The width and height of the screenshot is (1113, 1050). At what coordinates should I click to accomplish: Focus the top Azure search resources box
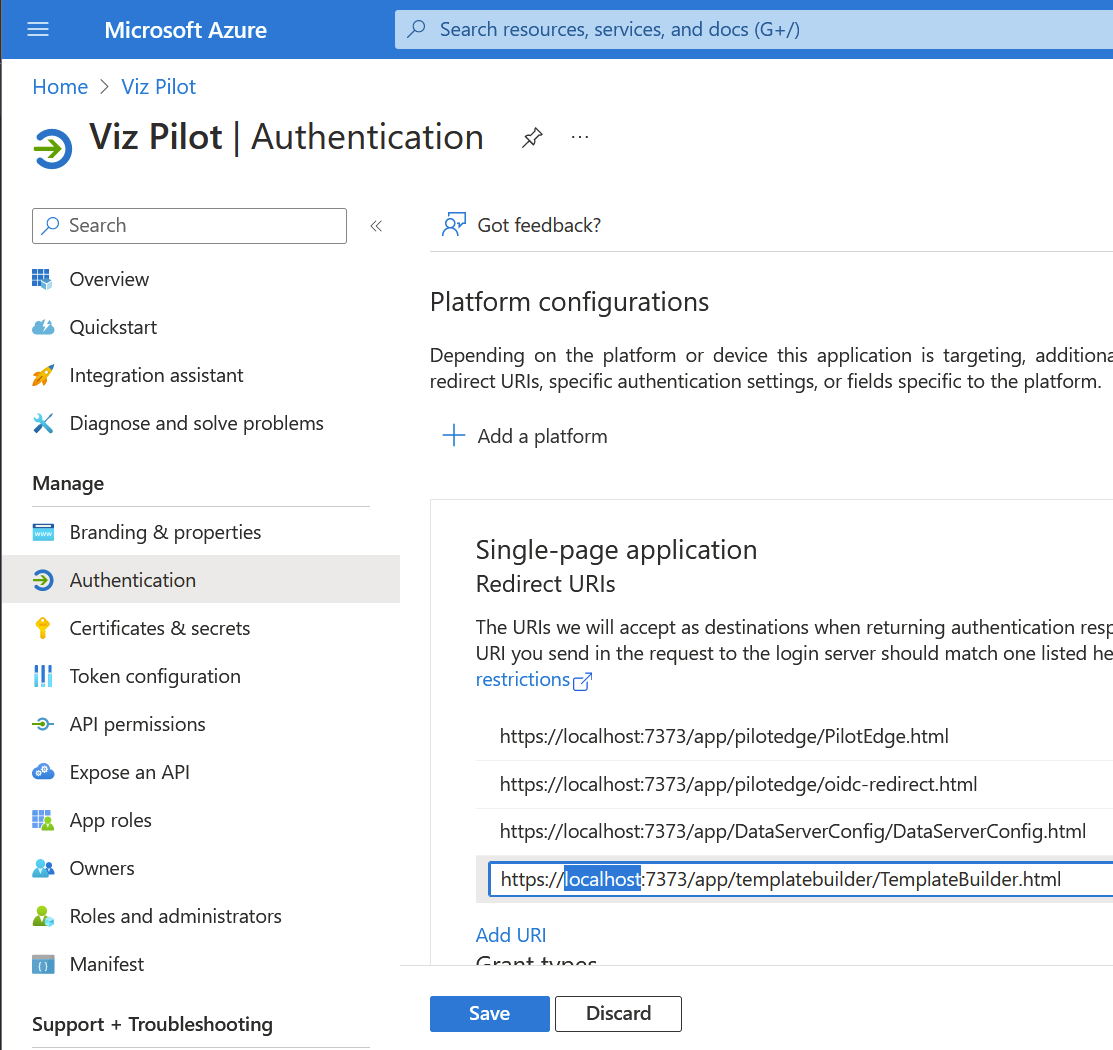(x=750, y=29)
